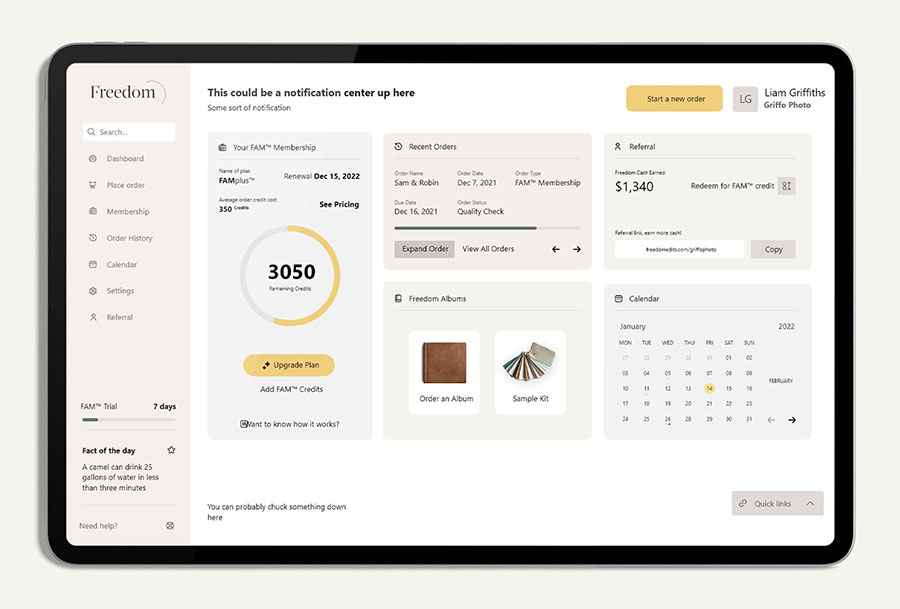The height and width of the screenshot is (609, 900).
Task: Open the Sample Kit album thumbnail
Action: click(530, 372)
